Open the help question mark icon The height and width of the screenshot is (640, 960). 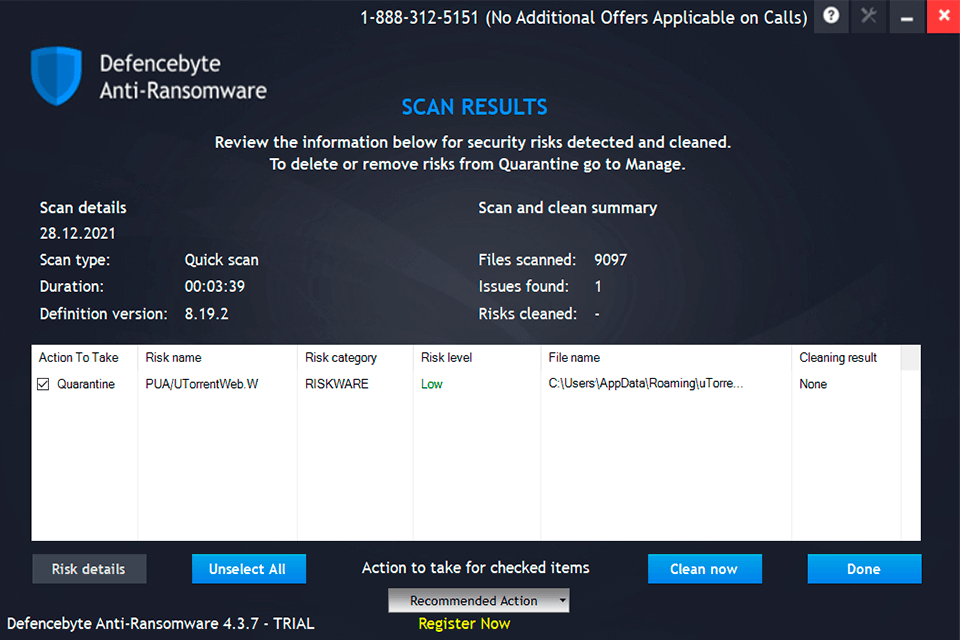831,16
